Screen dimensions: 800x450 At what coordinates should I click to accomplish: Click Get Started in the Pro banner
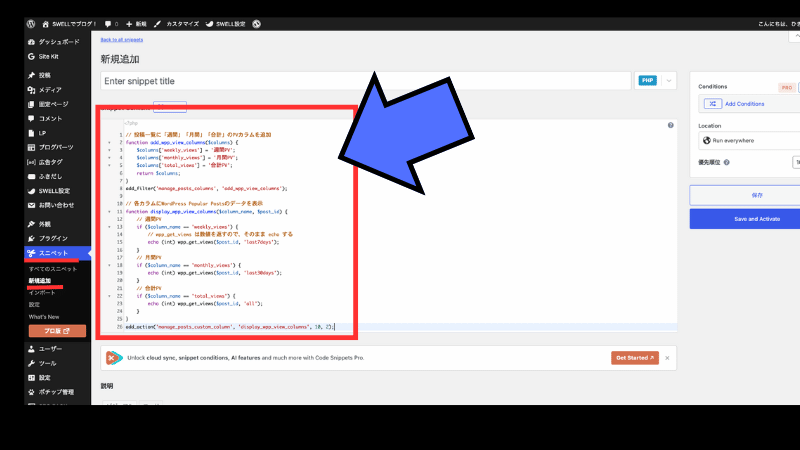(x=635, y=358)
